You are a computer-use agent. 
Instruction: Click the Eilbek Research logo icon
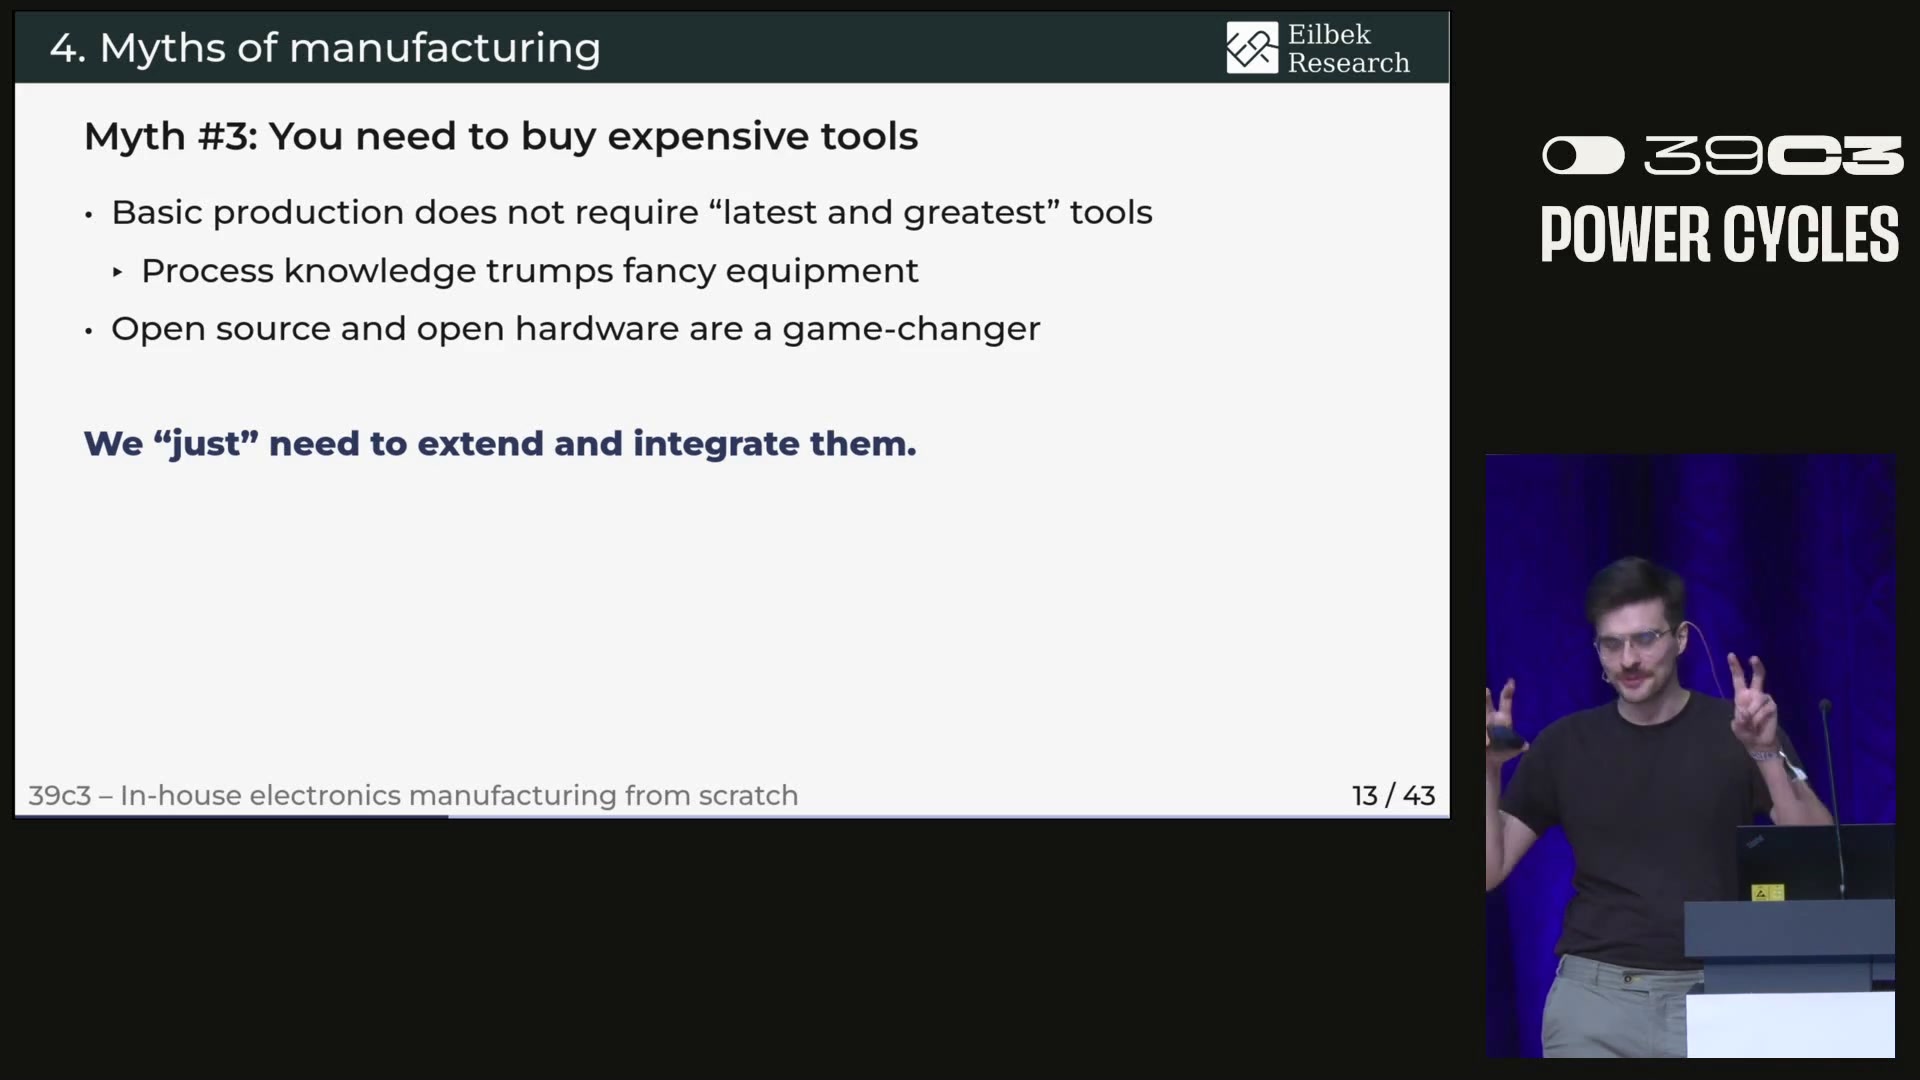[x=1251, y=48]
